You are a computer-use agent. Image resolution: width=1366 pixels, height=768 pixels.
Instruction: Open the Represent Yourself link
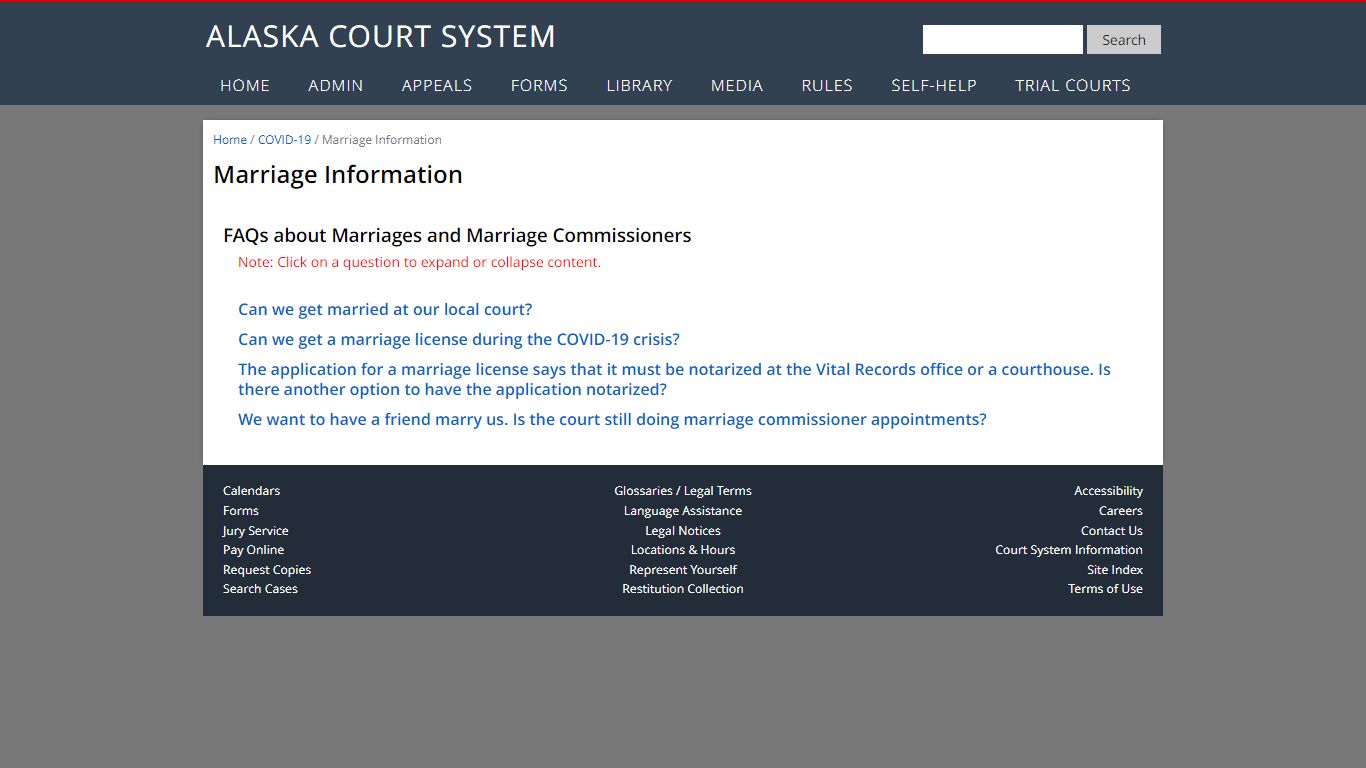point(683,570)
